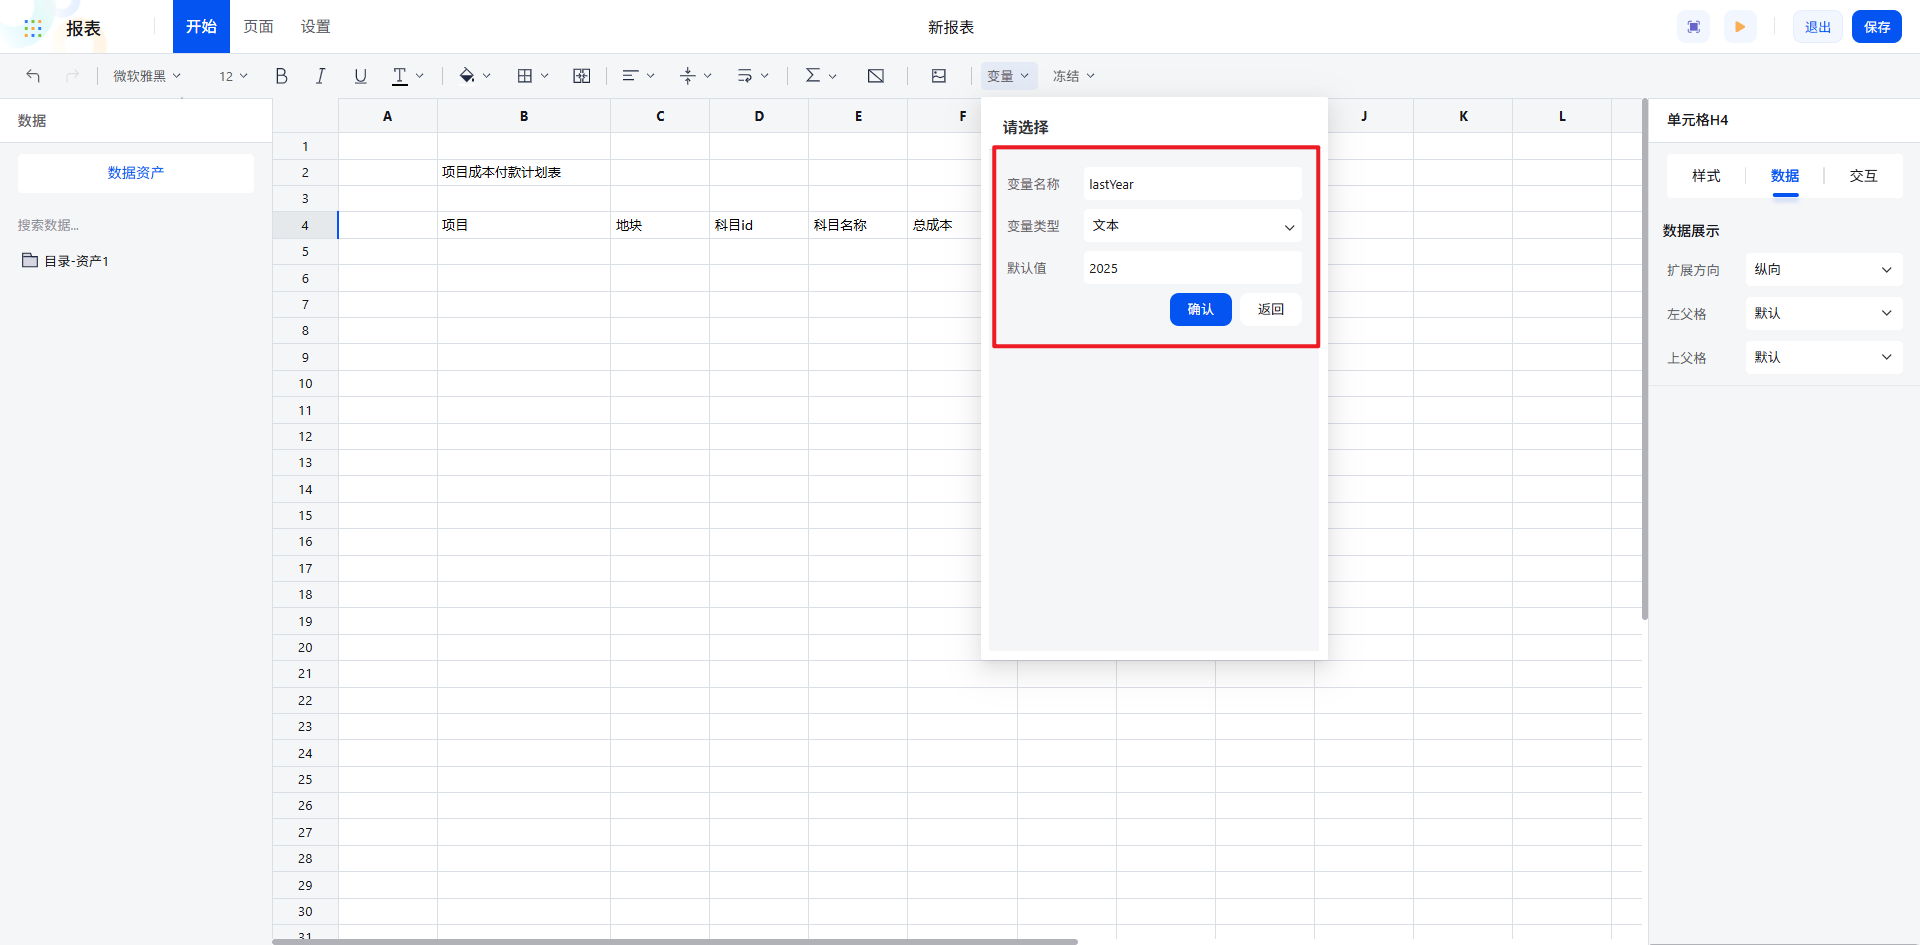Click the 返回 button
Viewport: 1920px width, 945px height.
point(1271,310)
